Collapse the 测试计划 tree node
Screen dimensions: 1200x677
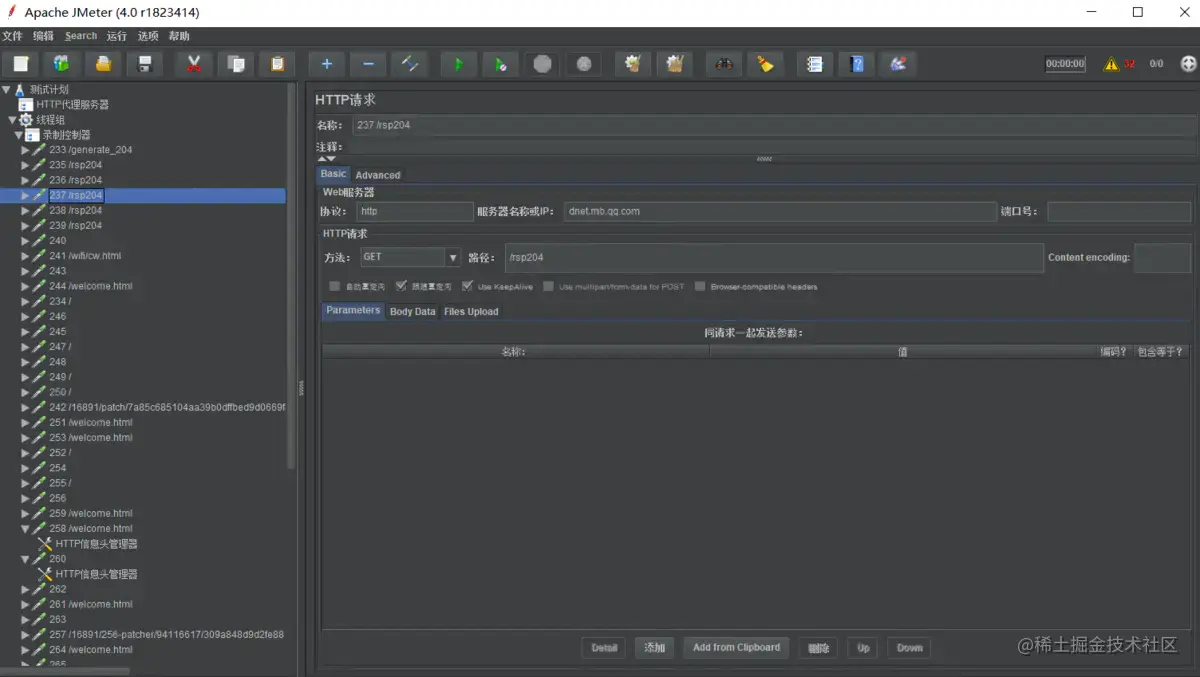click(6, 89)
